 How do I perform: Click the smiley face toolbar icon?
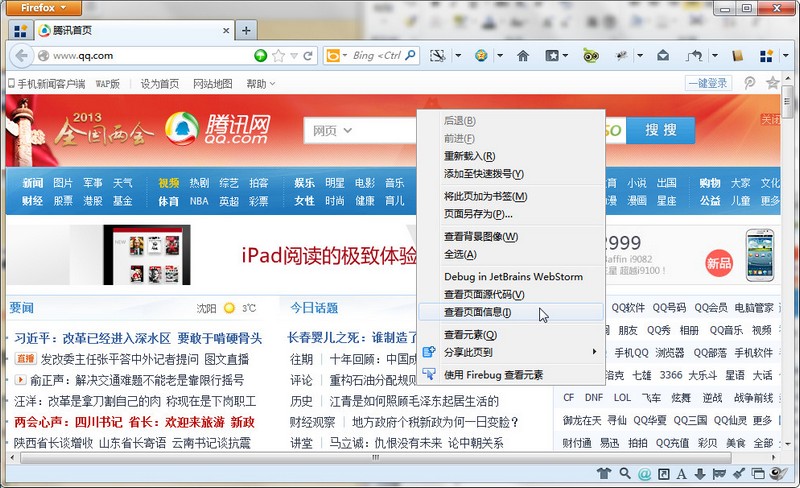click(x=481, y=55)
